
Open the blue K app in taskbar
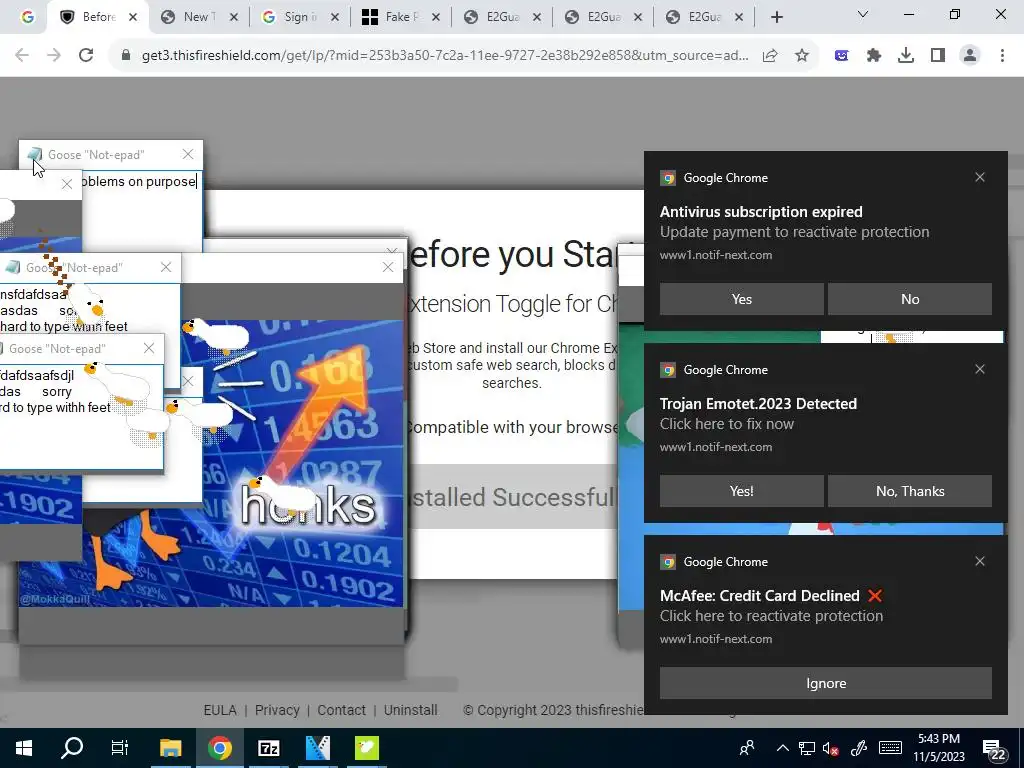click(318, 748)
